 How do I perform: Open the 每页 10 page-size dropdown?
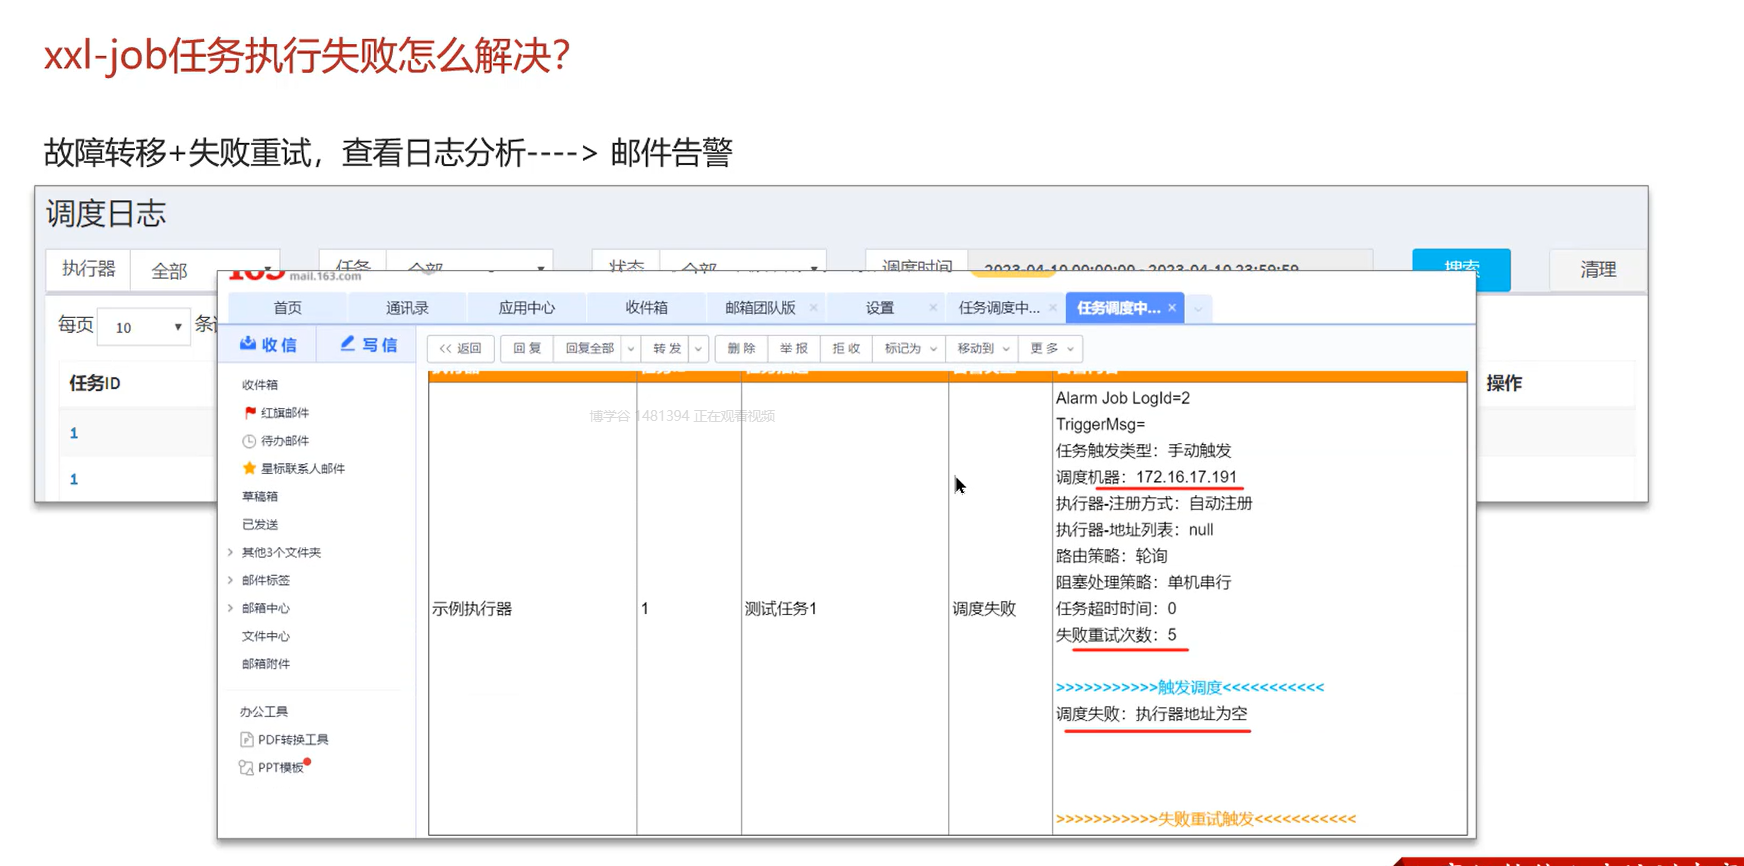pos(144,327)
